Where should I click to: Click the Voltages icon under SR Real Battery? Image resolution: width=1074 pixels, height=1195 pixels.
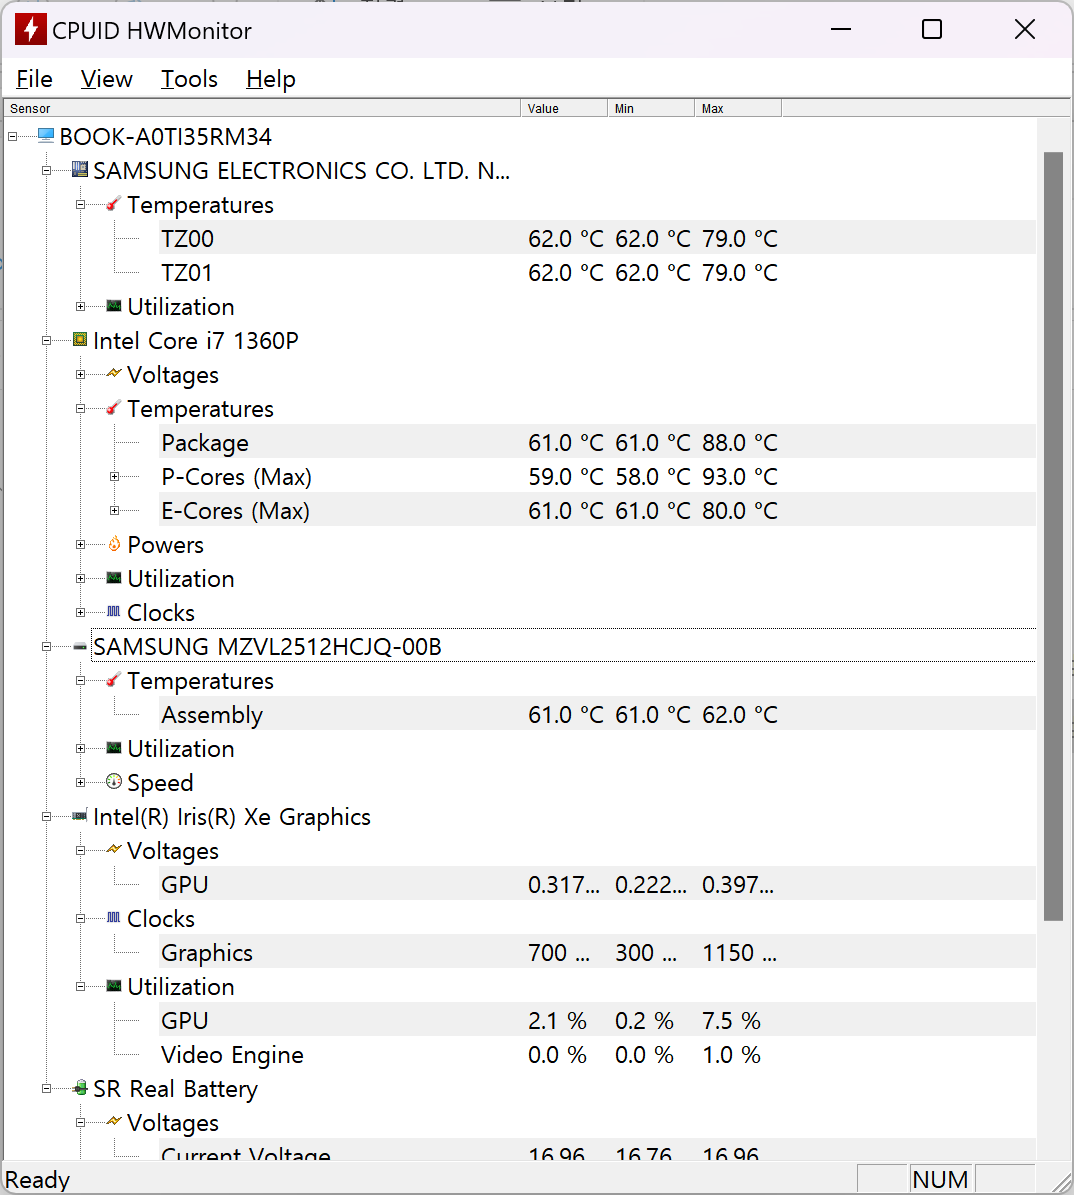(114, 1121)
